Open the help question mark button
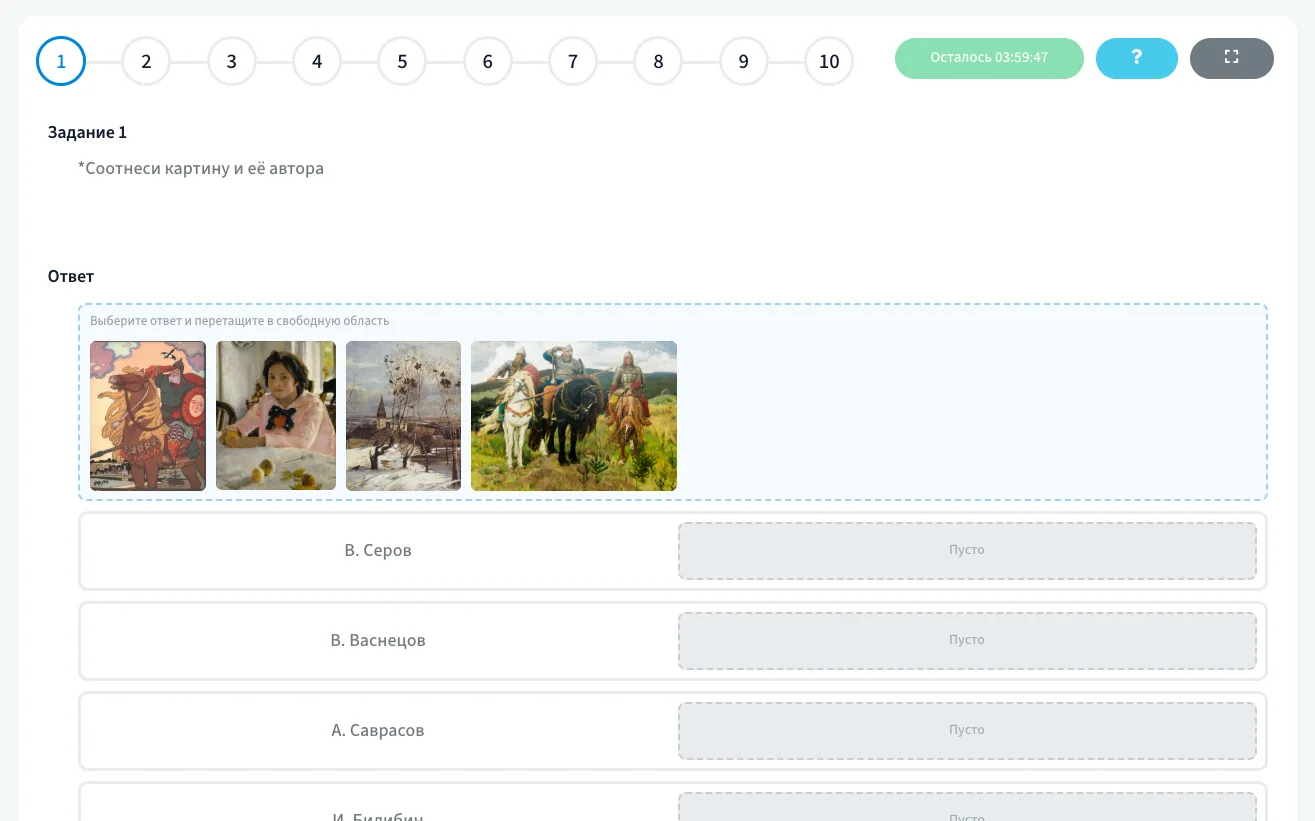 point(1136,58)
